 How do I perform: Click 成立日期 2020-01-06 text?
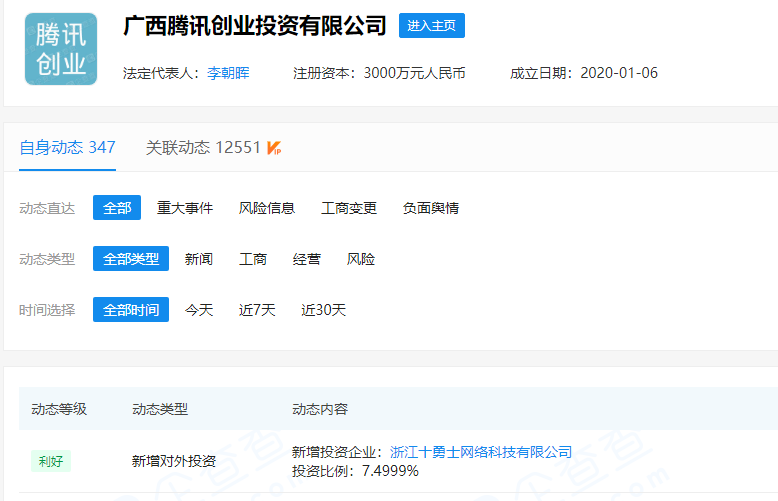pos(584,73)
